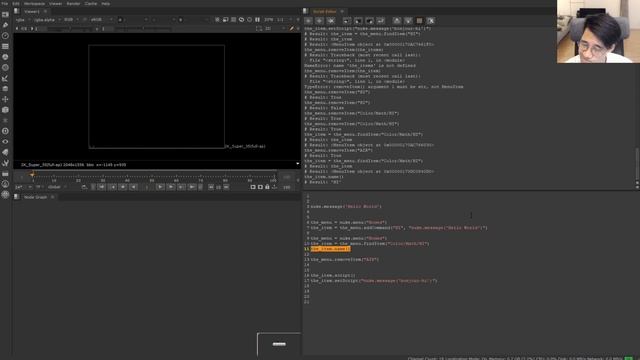Open the sRGB viewer process dropdown
640x360 pixels.
pos(101,20)
